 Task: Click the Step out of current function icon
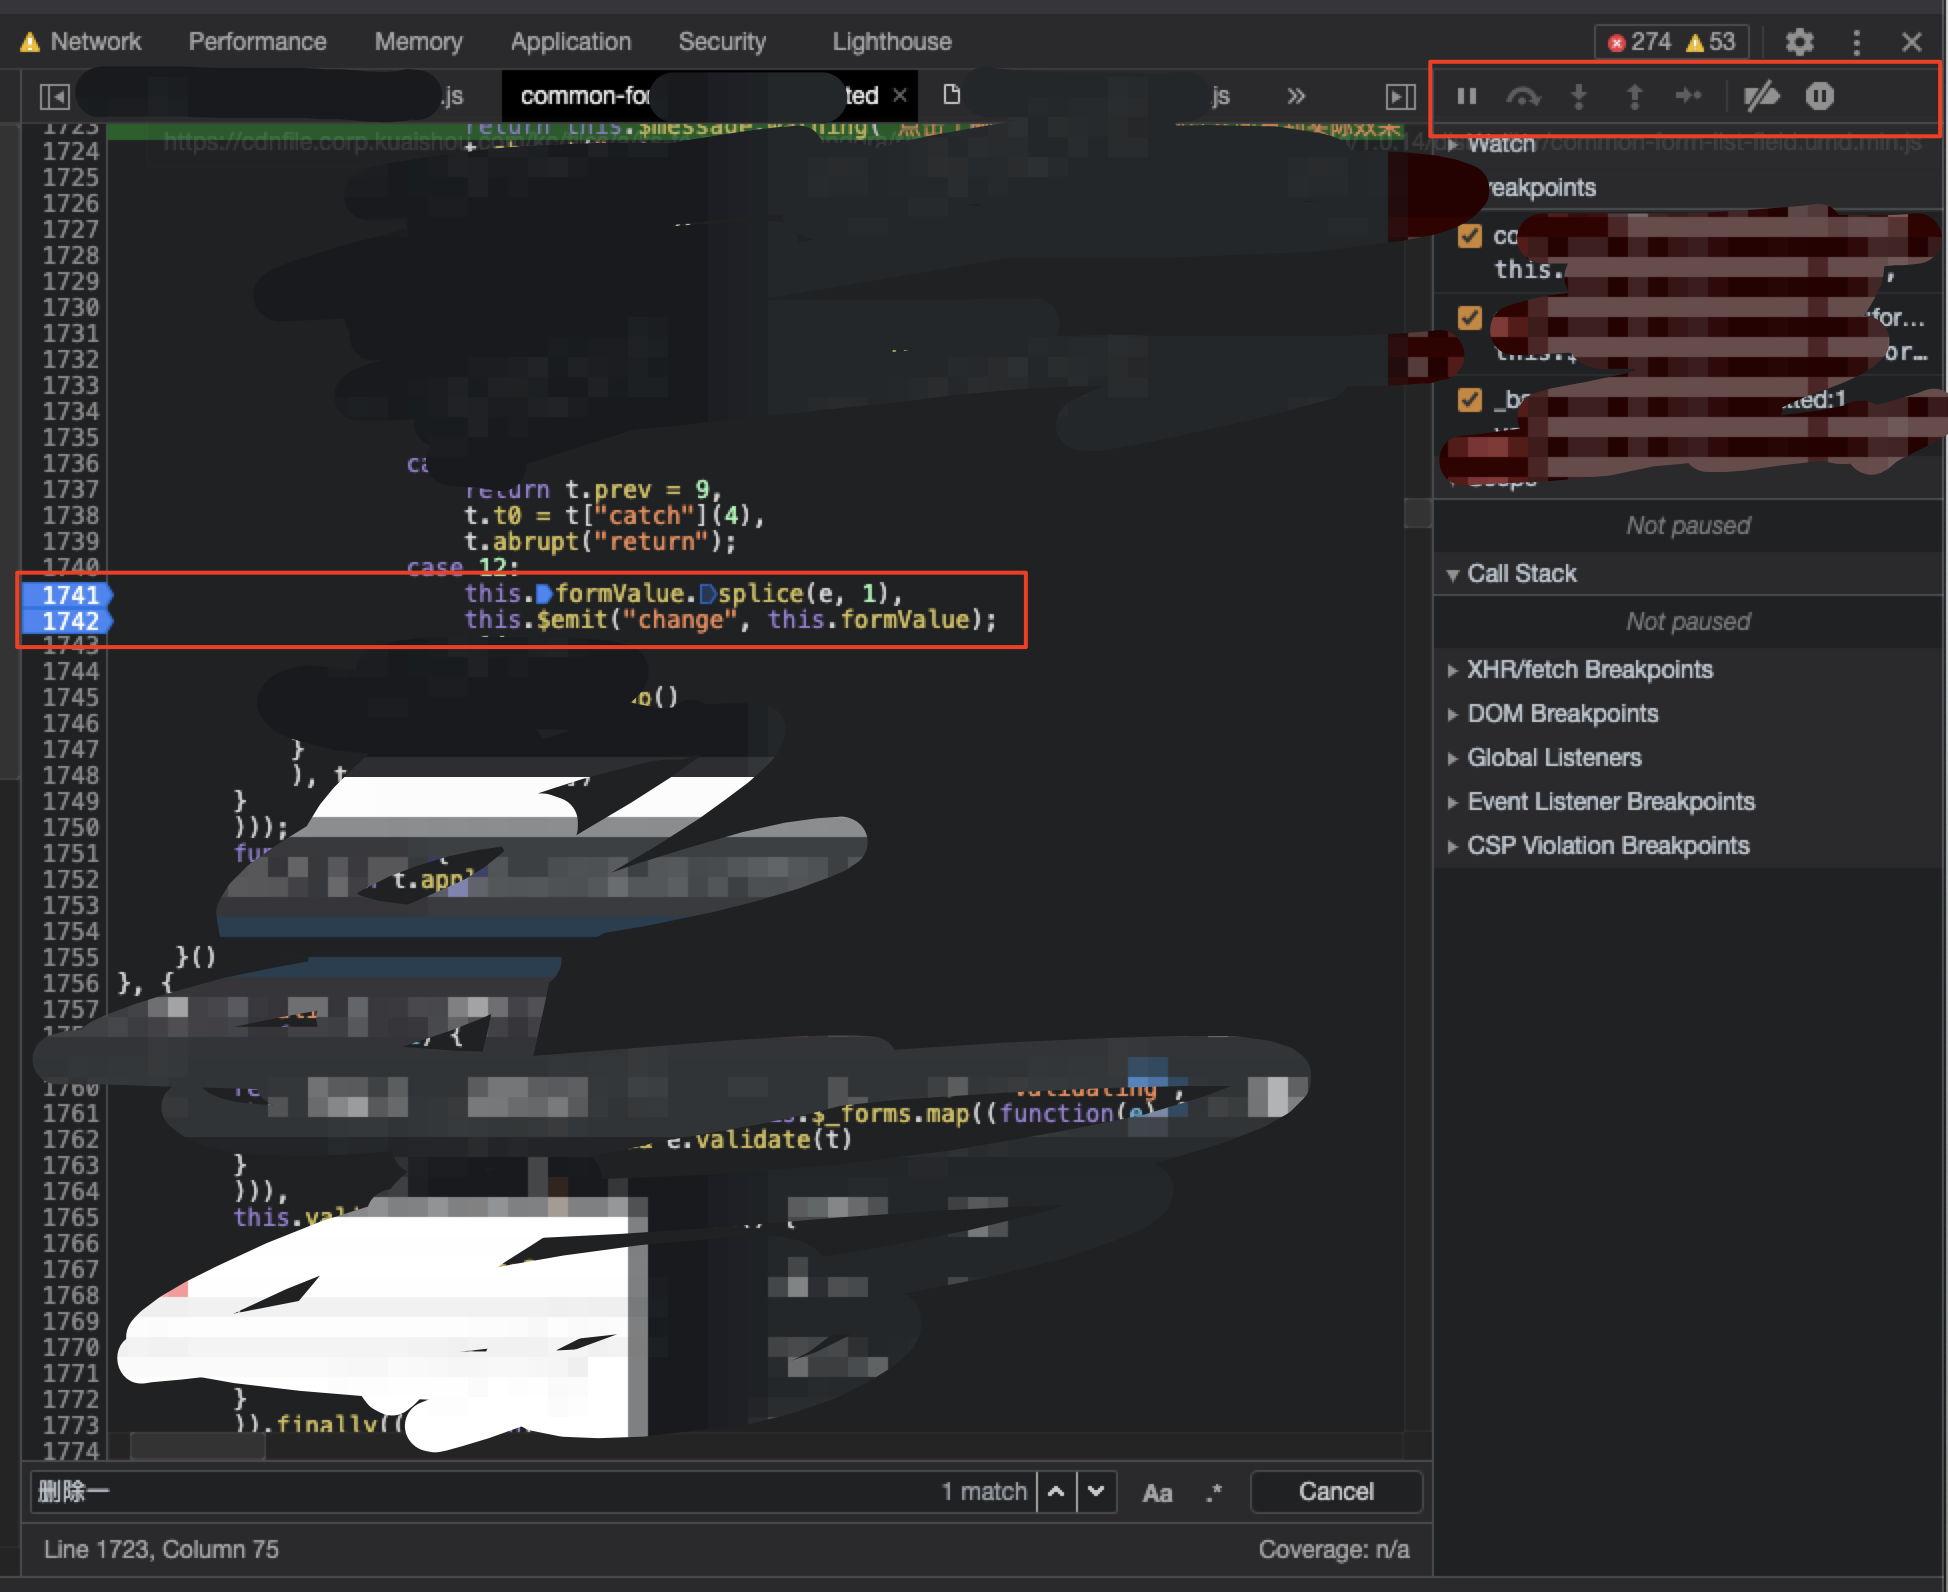pyautogui.click(x=1634, y=96)
